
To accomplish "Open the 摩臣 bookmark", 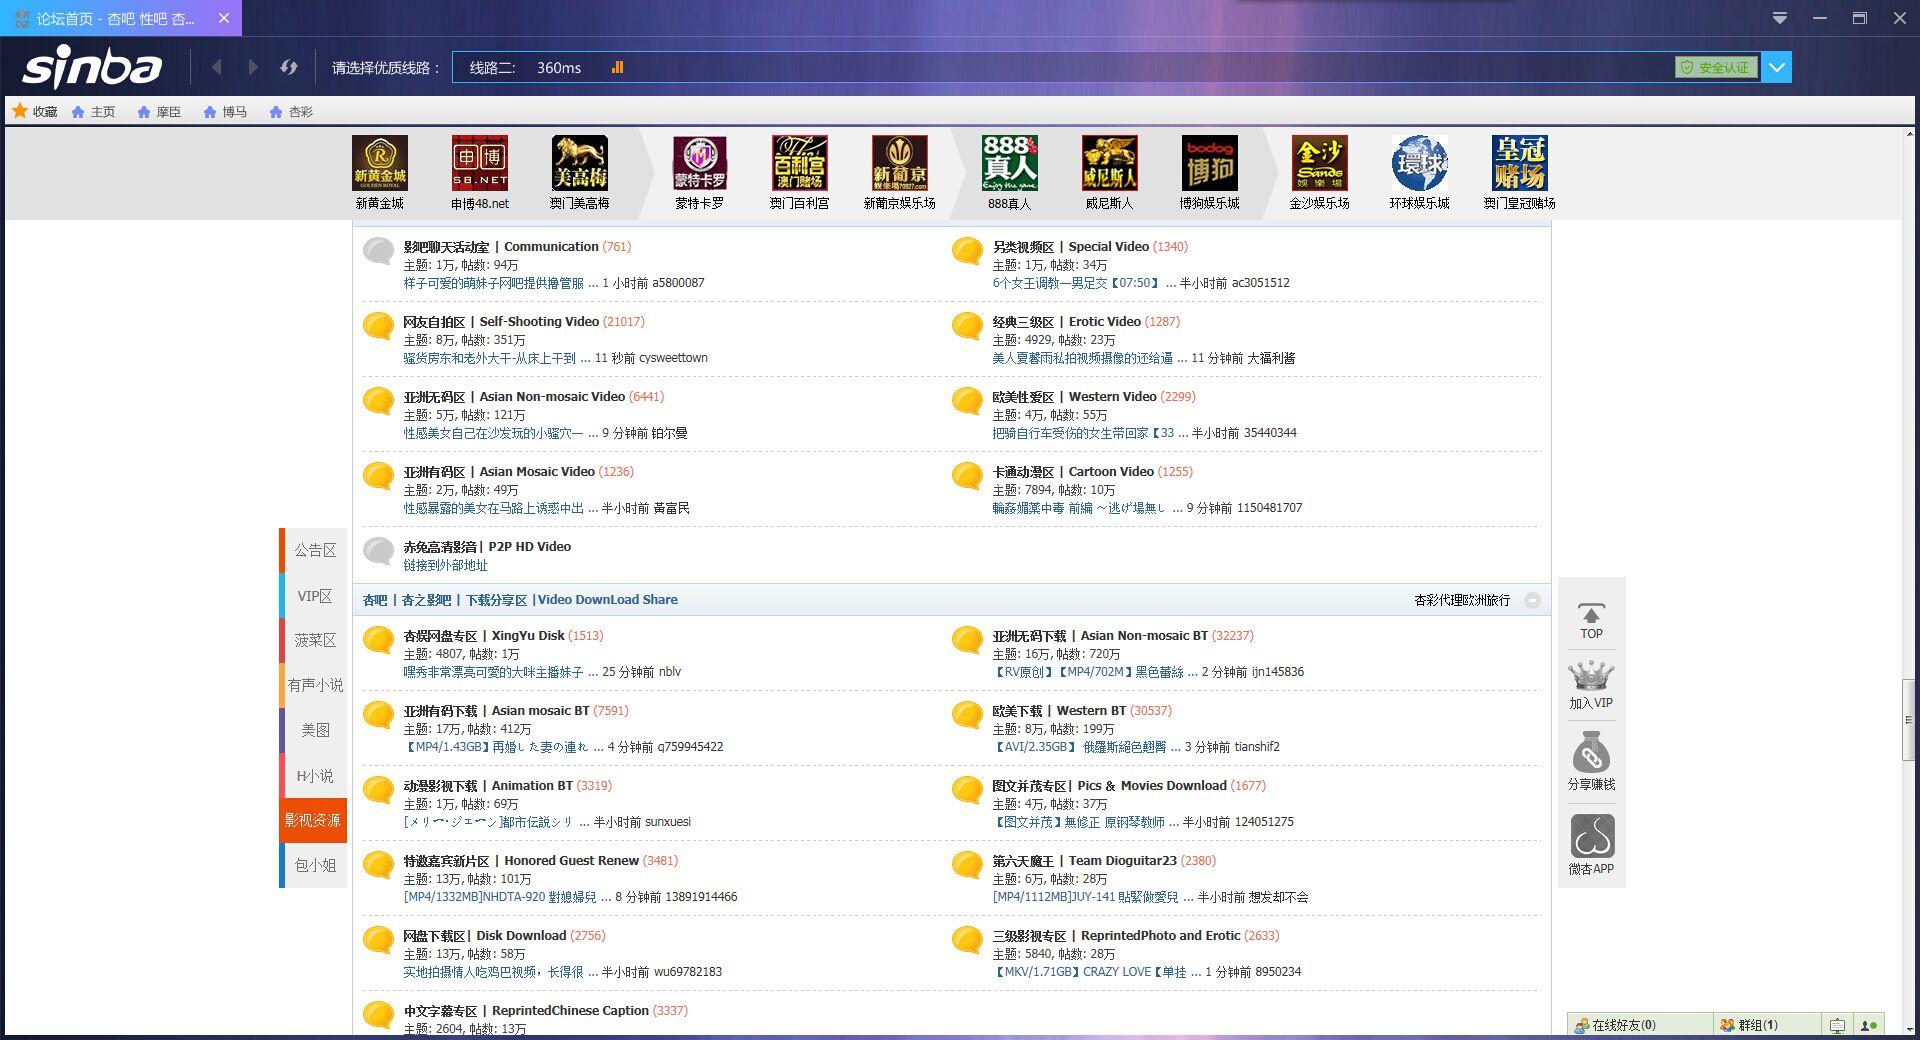I will coord(159,112).
